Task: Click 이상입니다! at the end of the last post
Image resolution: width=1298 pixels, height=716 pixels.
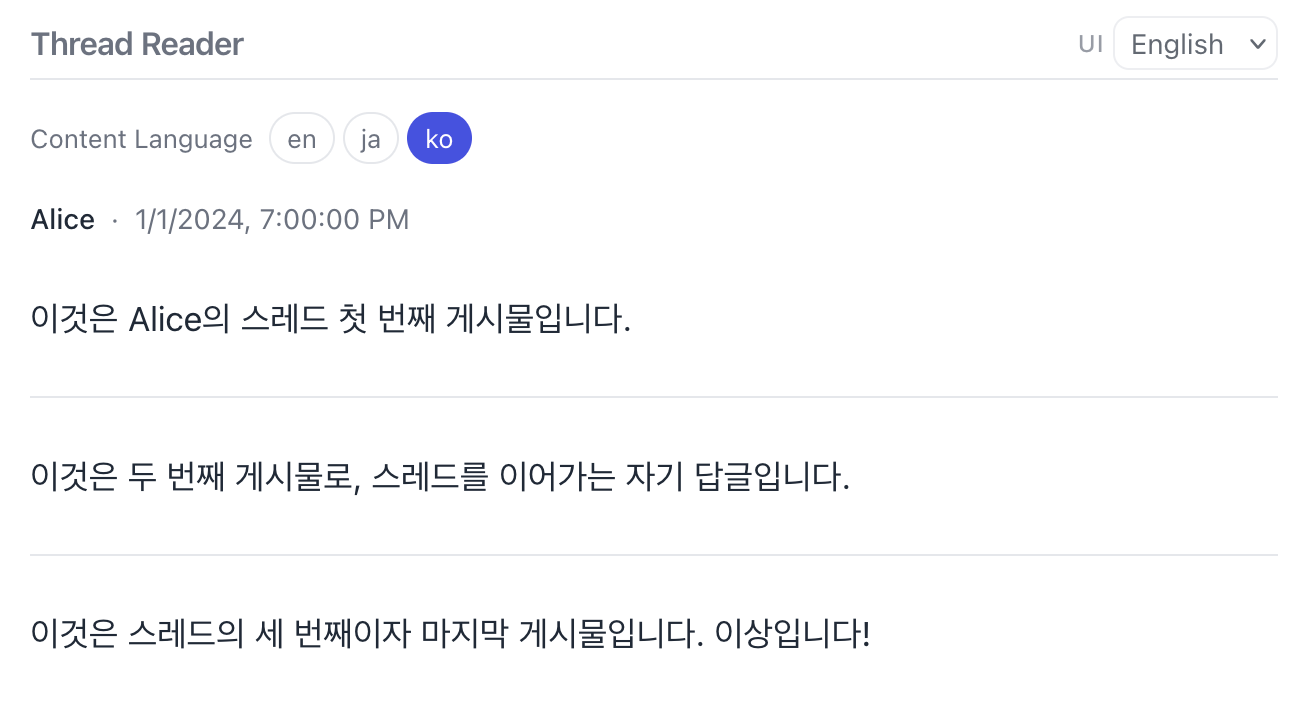Action: [793, 634]
